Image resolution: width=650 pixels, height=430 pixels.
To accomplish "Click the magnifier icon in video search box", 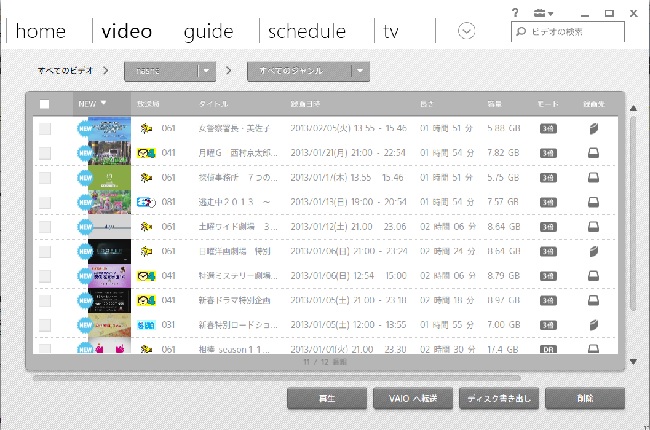I will click(521, 32).
